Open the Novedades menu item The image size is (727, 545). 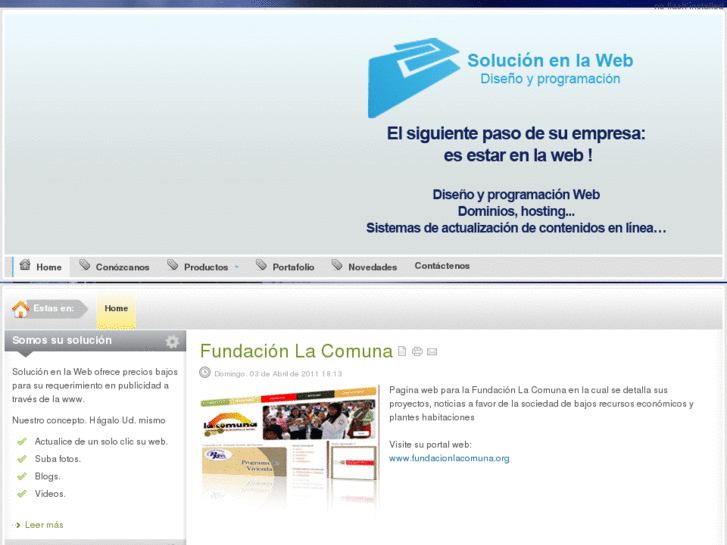(372, 267)
